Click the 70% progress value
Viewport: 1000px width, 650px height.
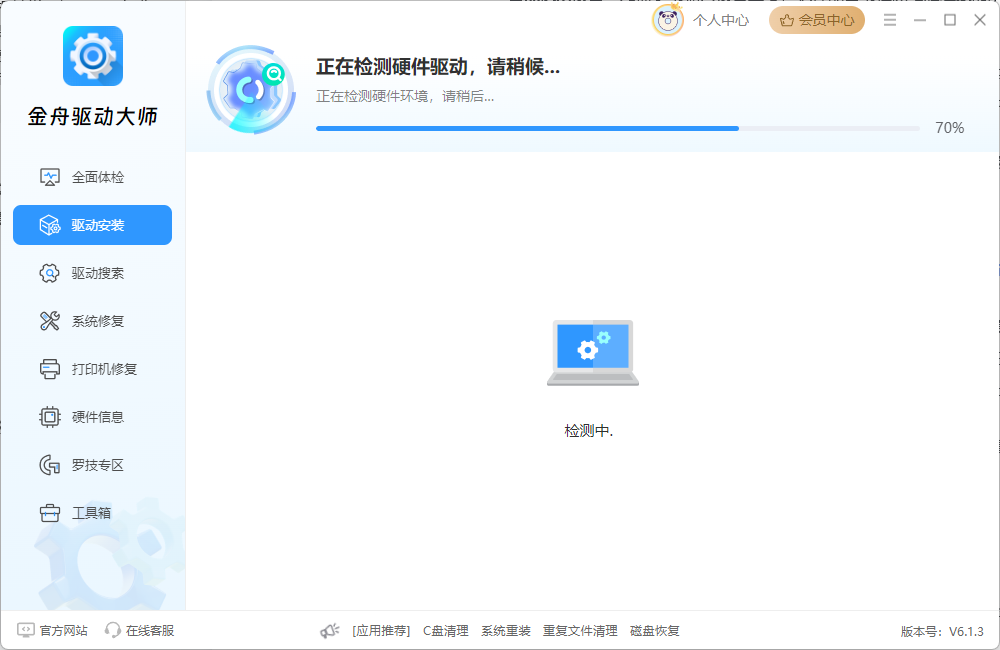(x=950, y=128)
